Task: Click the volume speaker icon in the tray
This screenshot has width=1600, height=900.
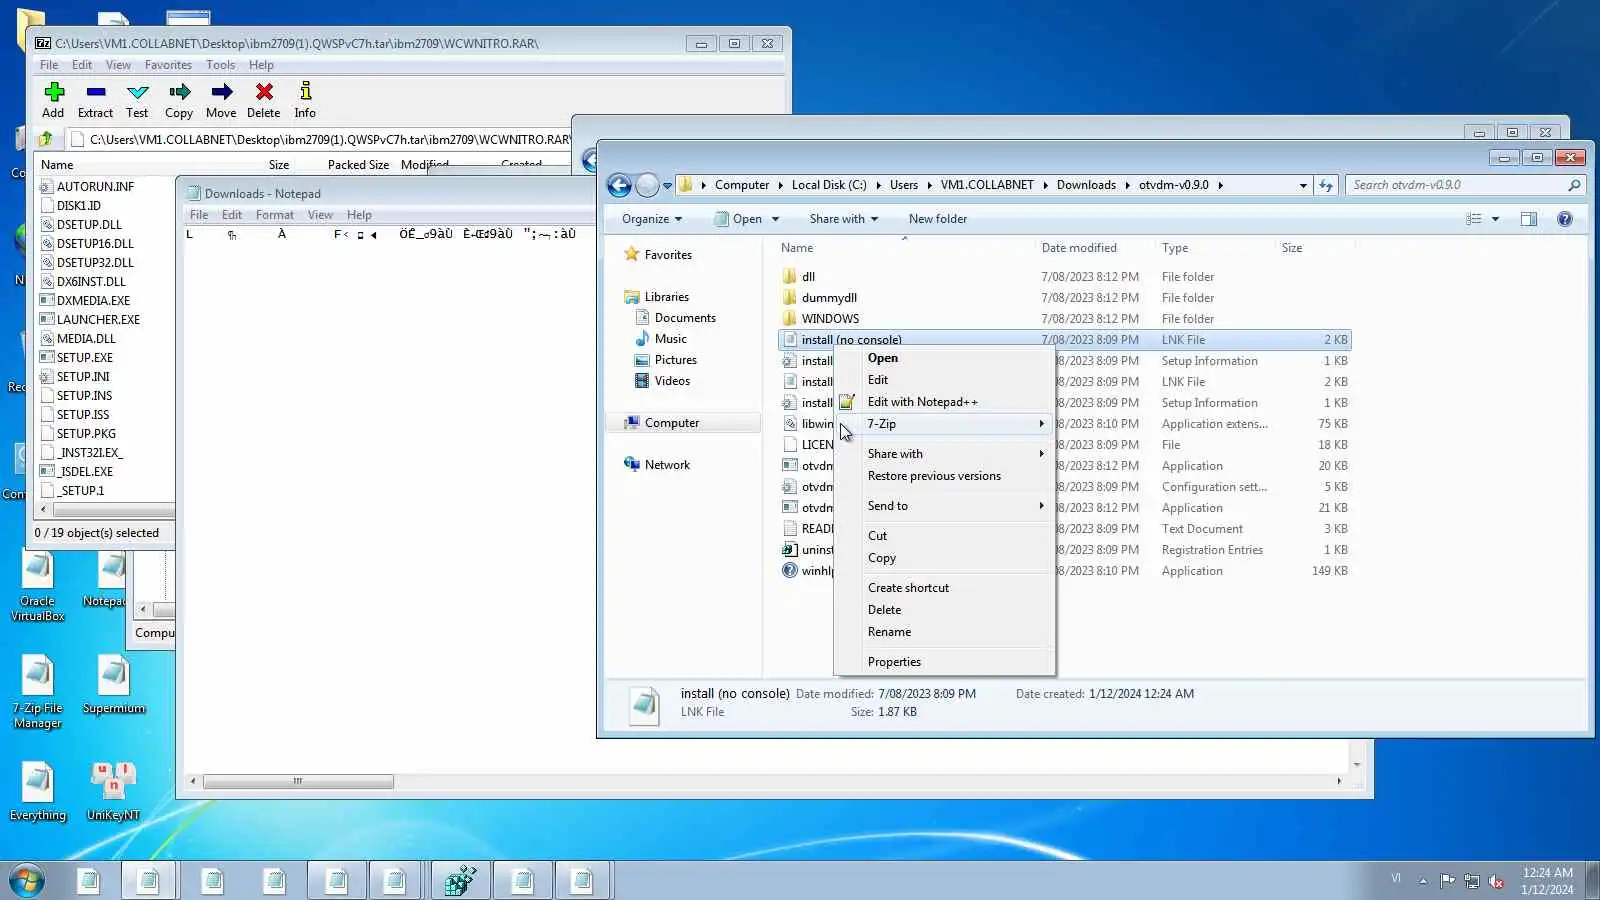Action: [x=1497, y=881]
